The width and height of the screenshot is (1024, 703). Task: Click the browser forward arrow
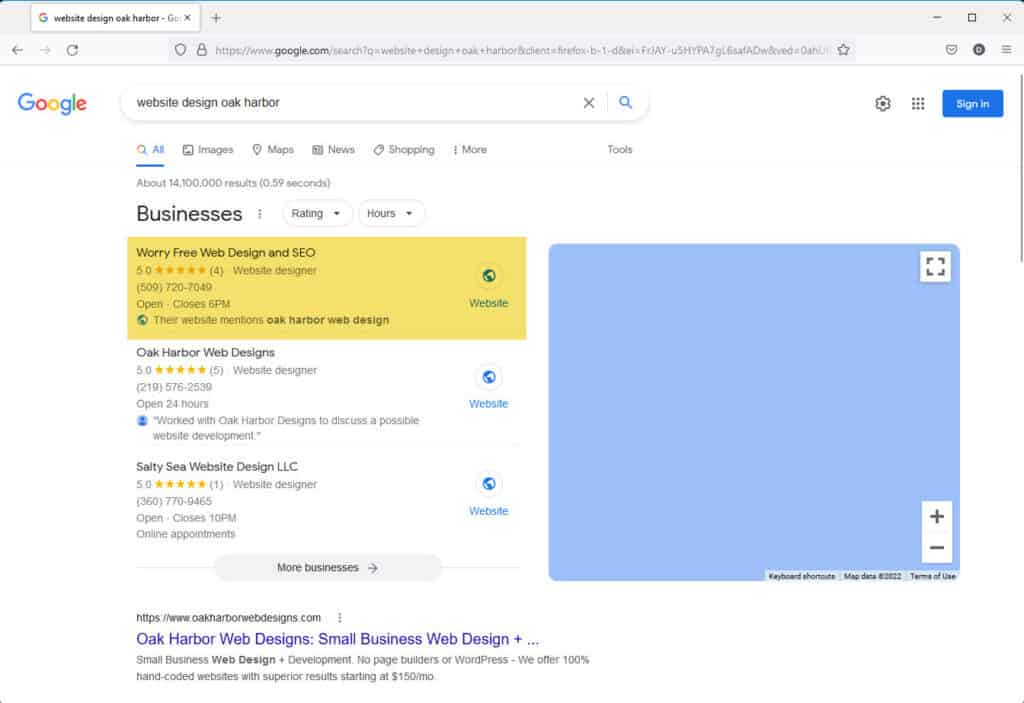pos(45,50)
